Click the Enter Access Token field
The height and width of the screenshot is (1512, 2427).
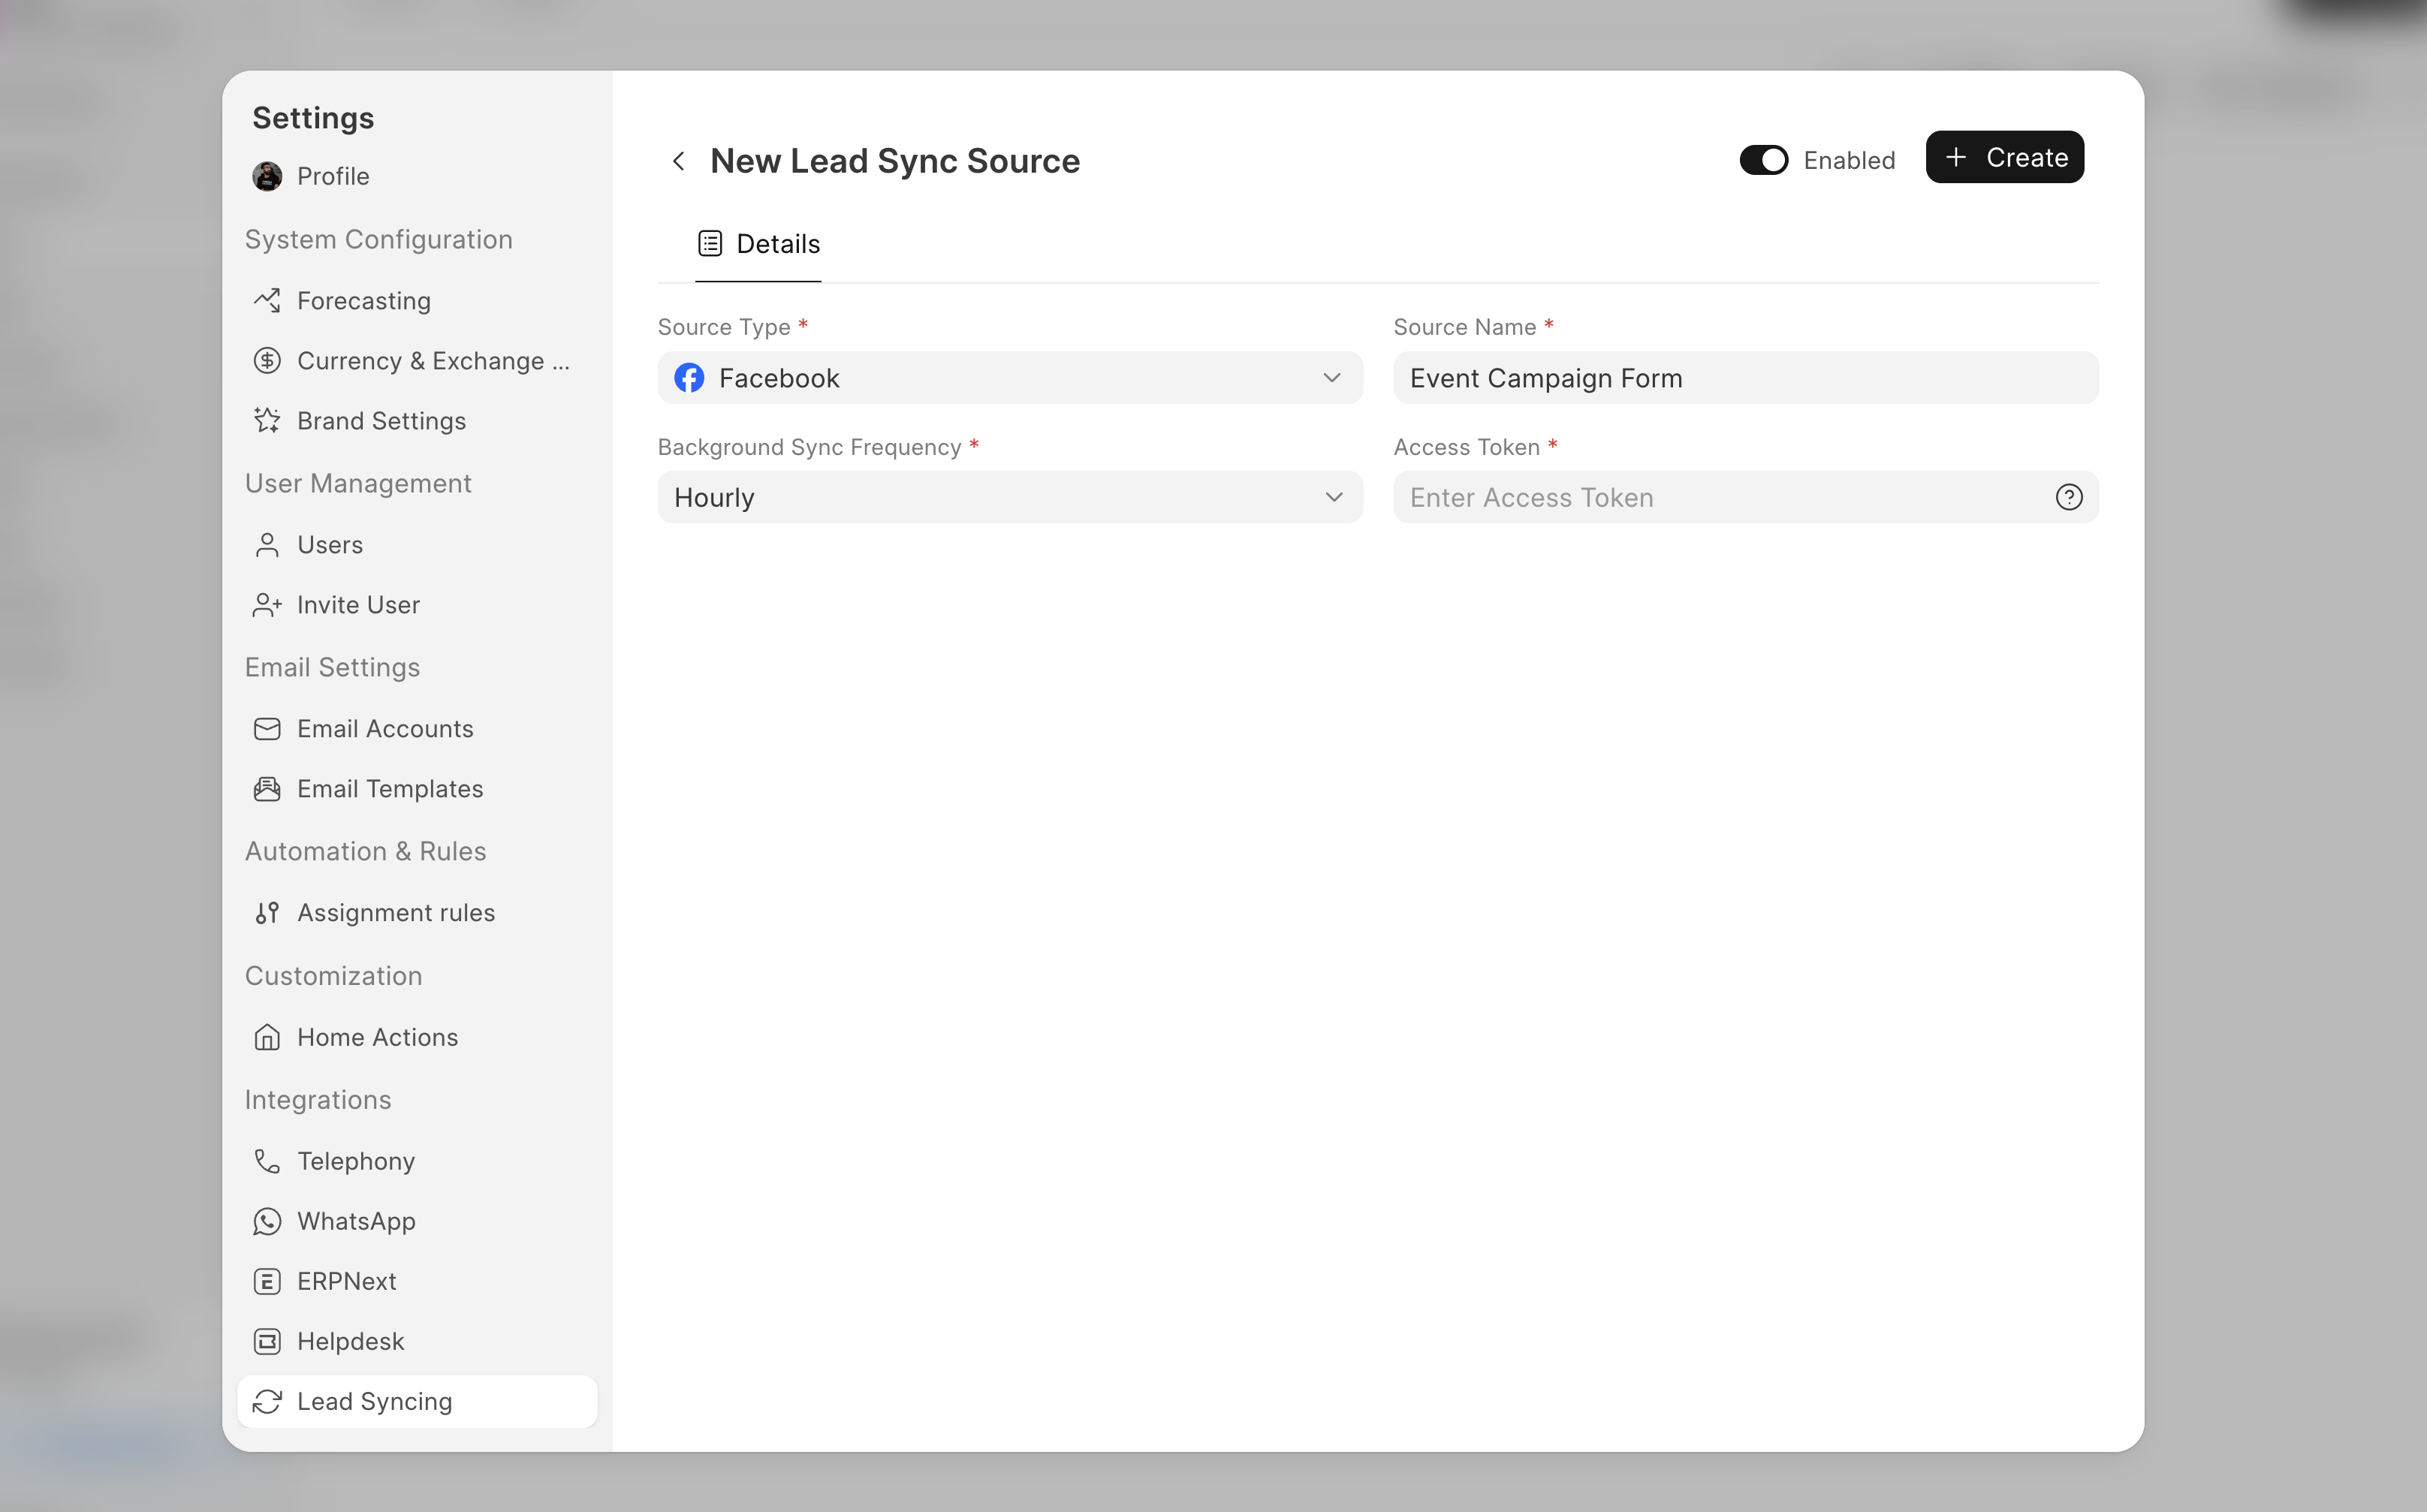(x=1700, y=497)
